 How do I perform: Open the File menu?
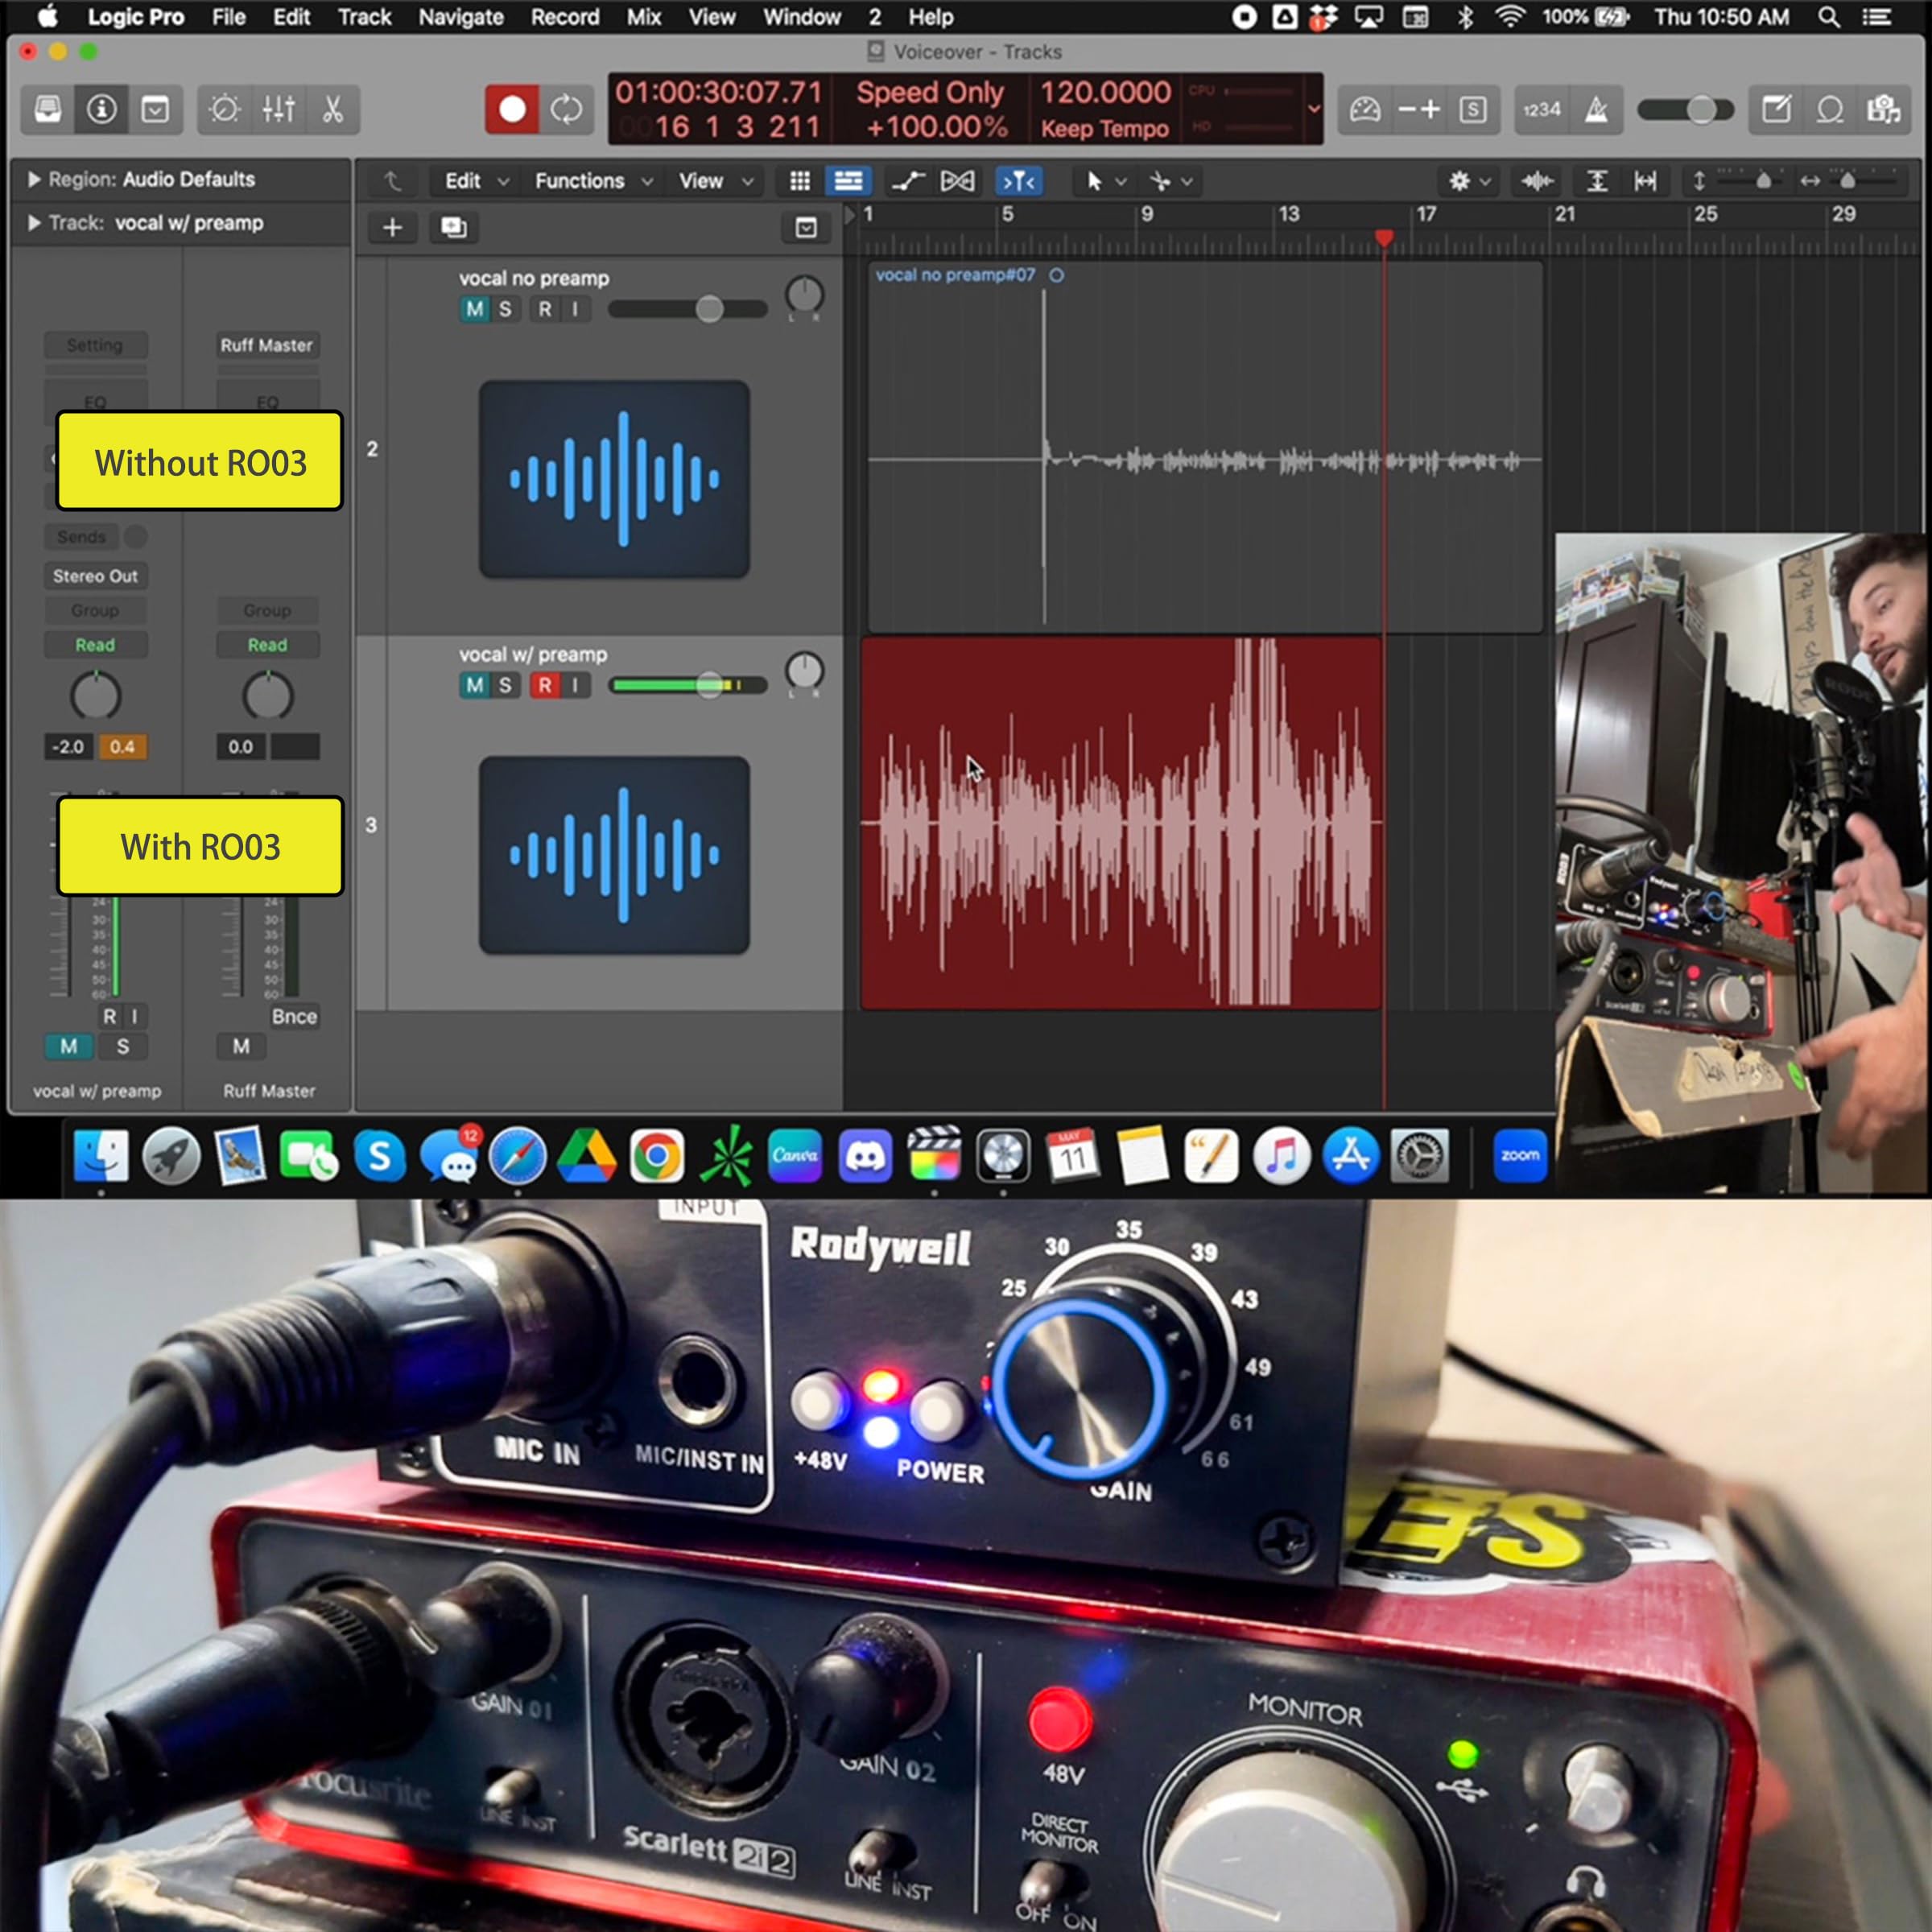229,17
